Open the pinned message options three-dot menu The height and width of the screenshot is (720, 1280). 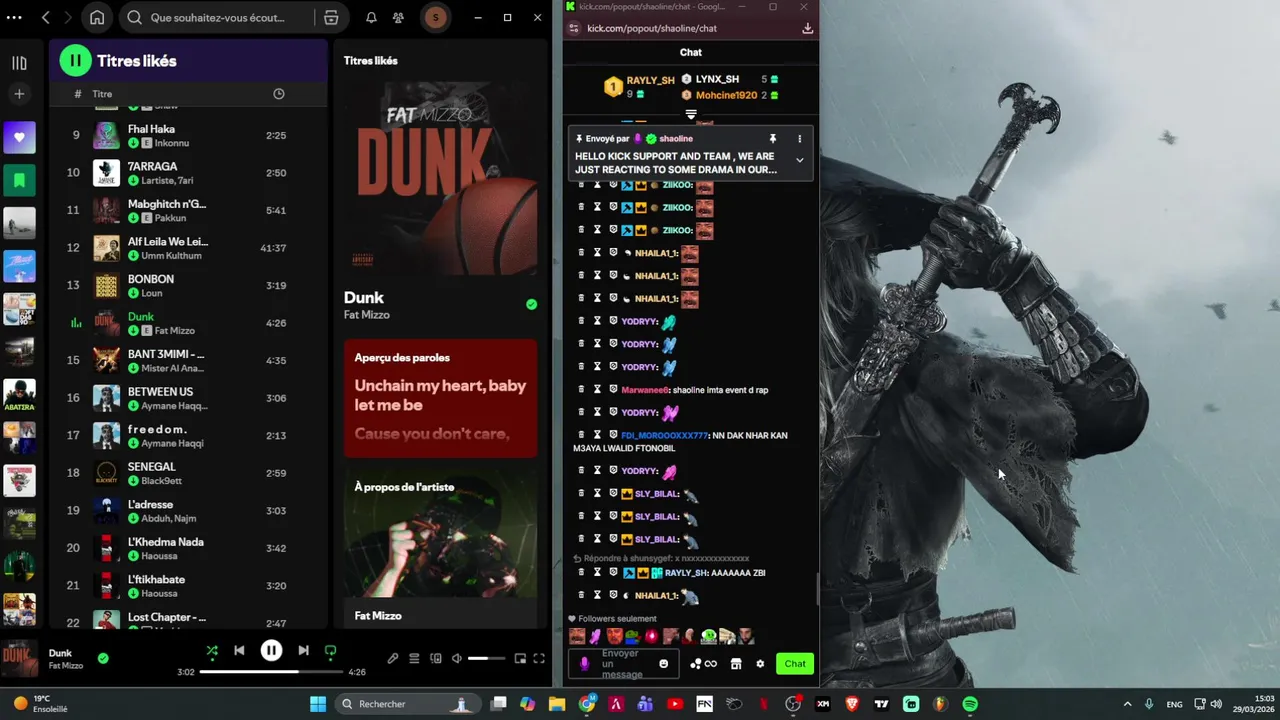[799, 139]
